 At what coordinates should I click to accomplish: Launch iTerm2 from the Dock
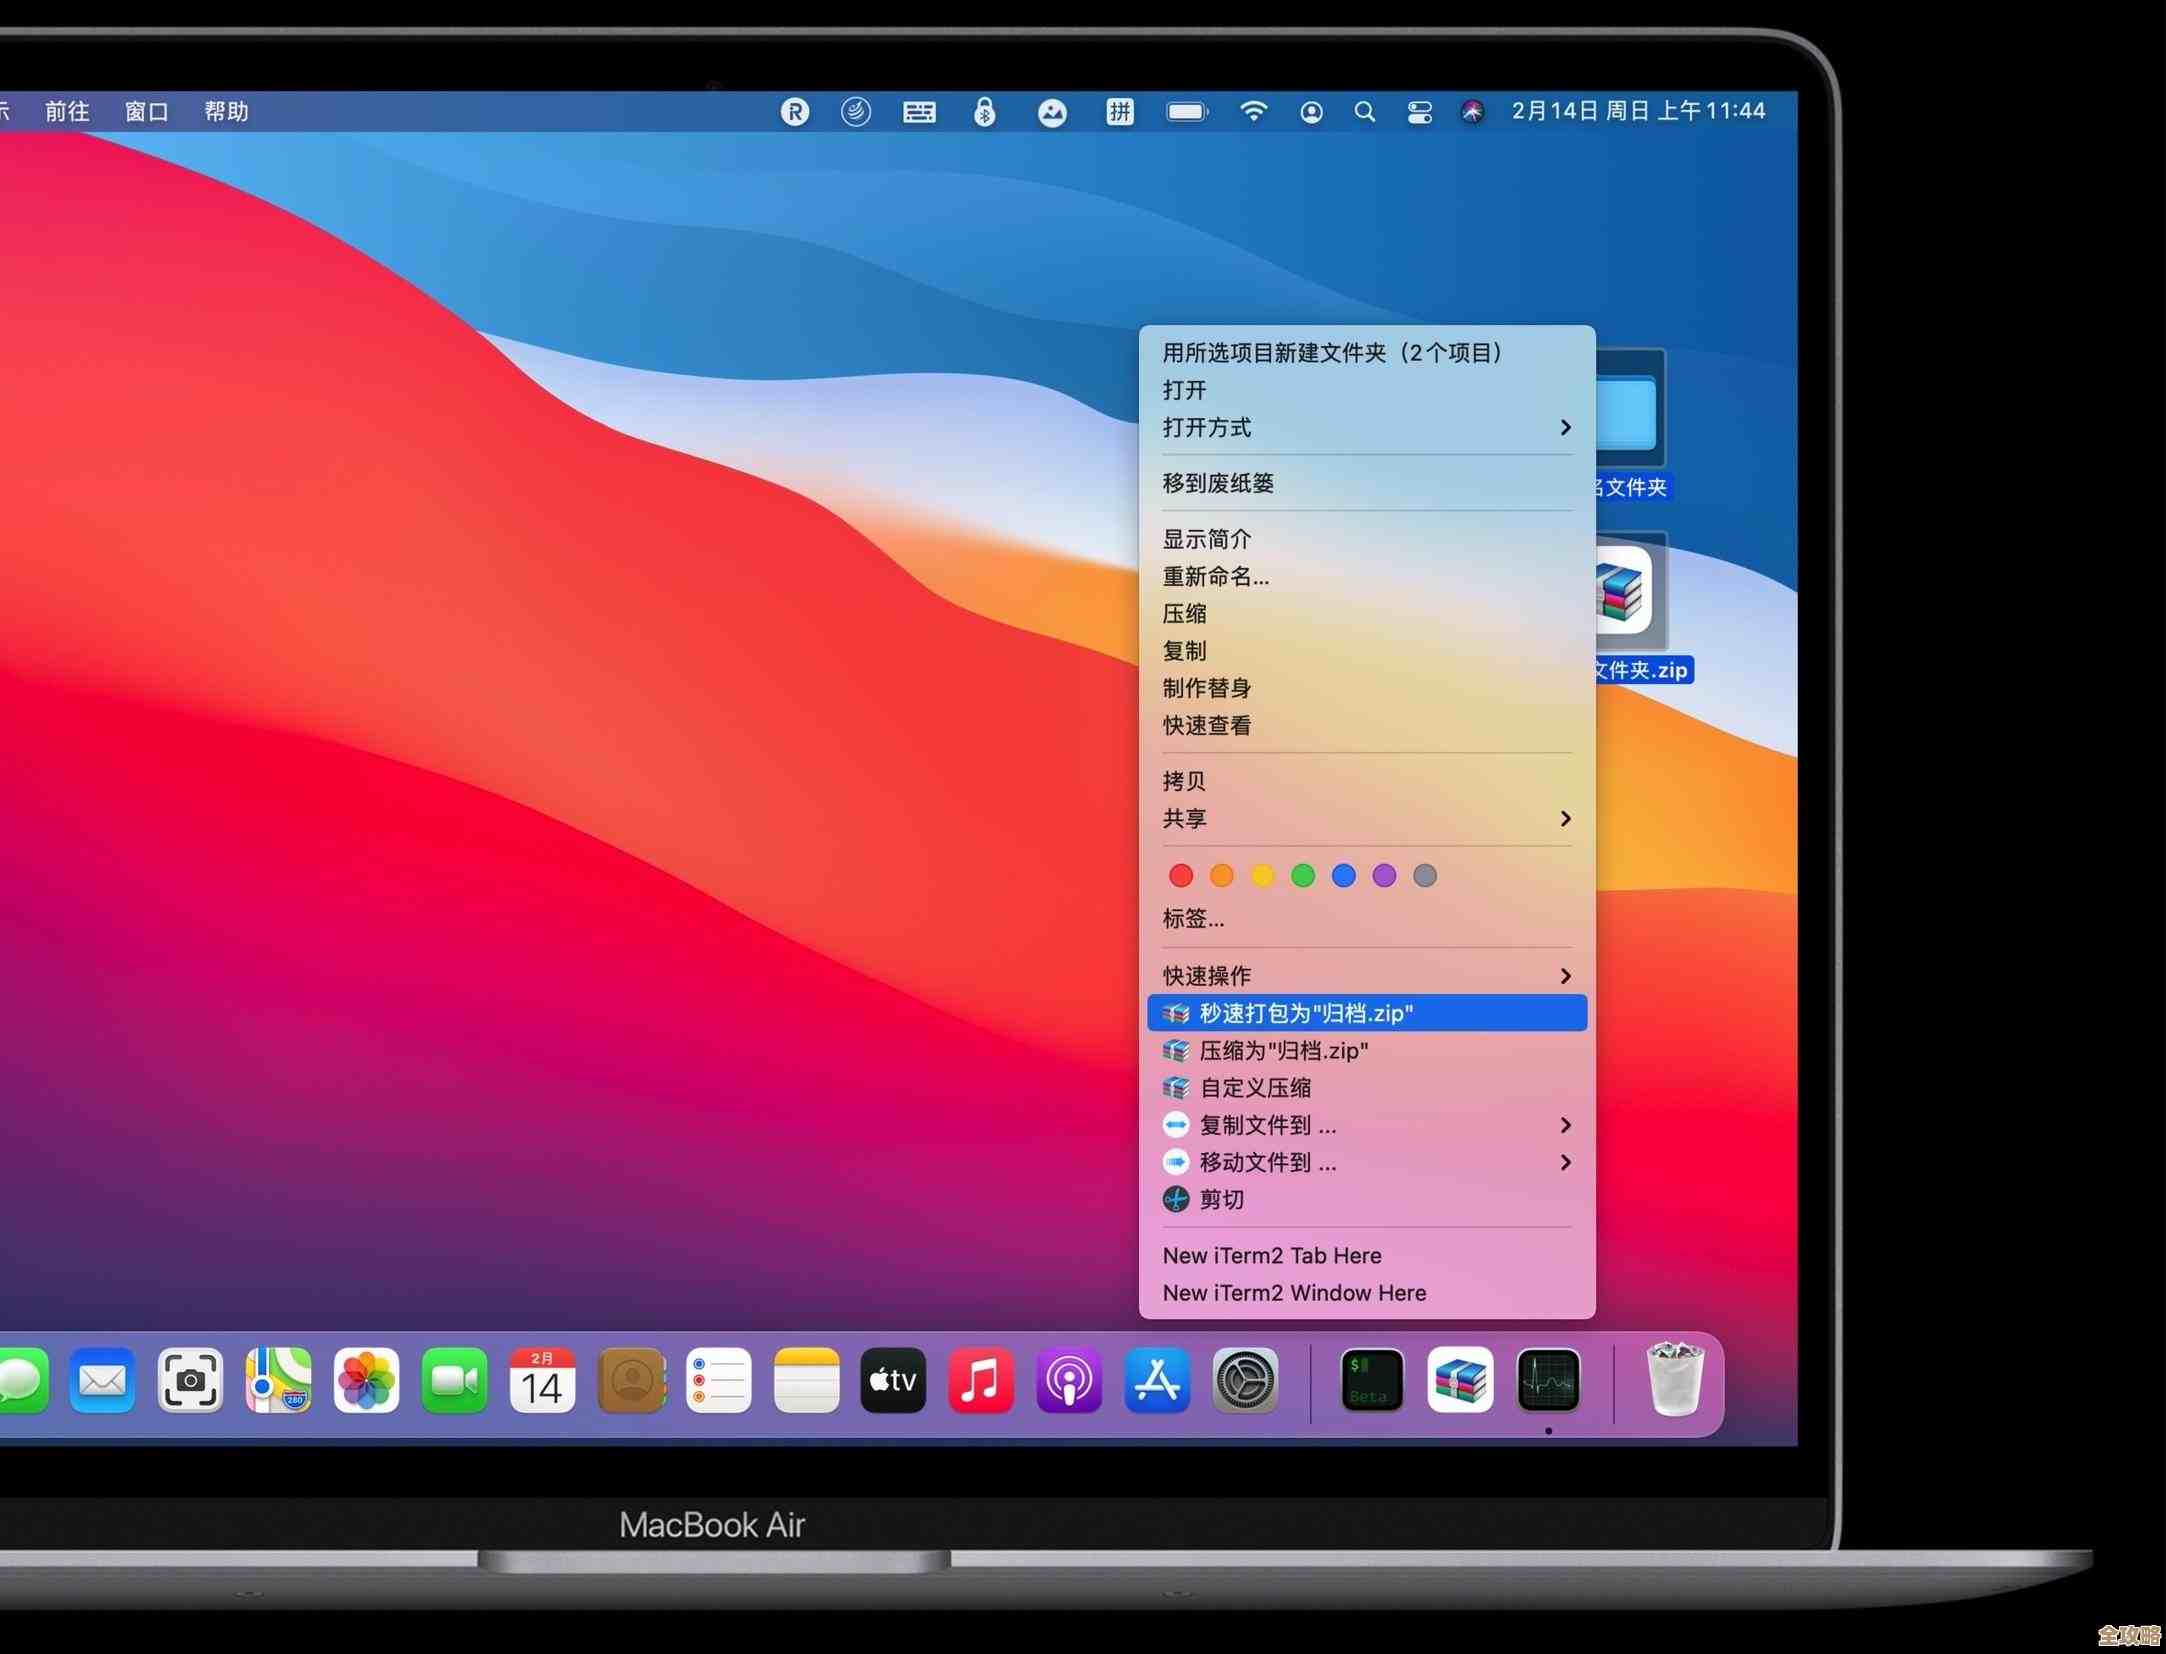1371,1382
